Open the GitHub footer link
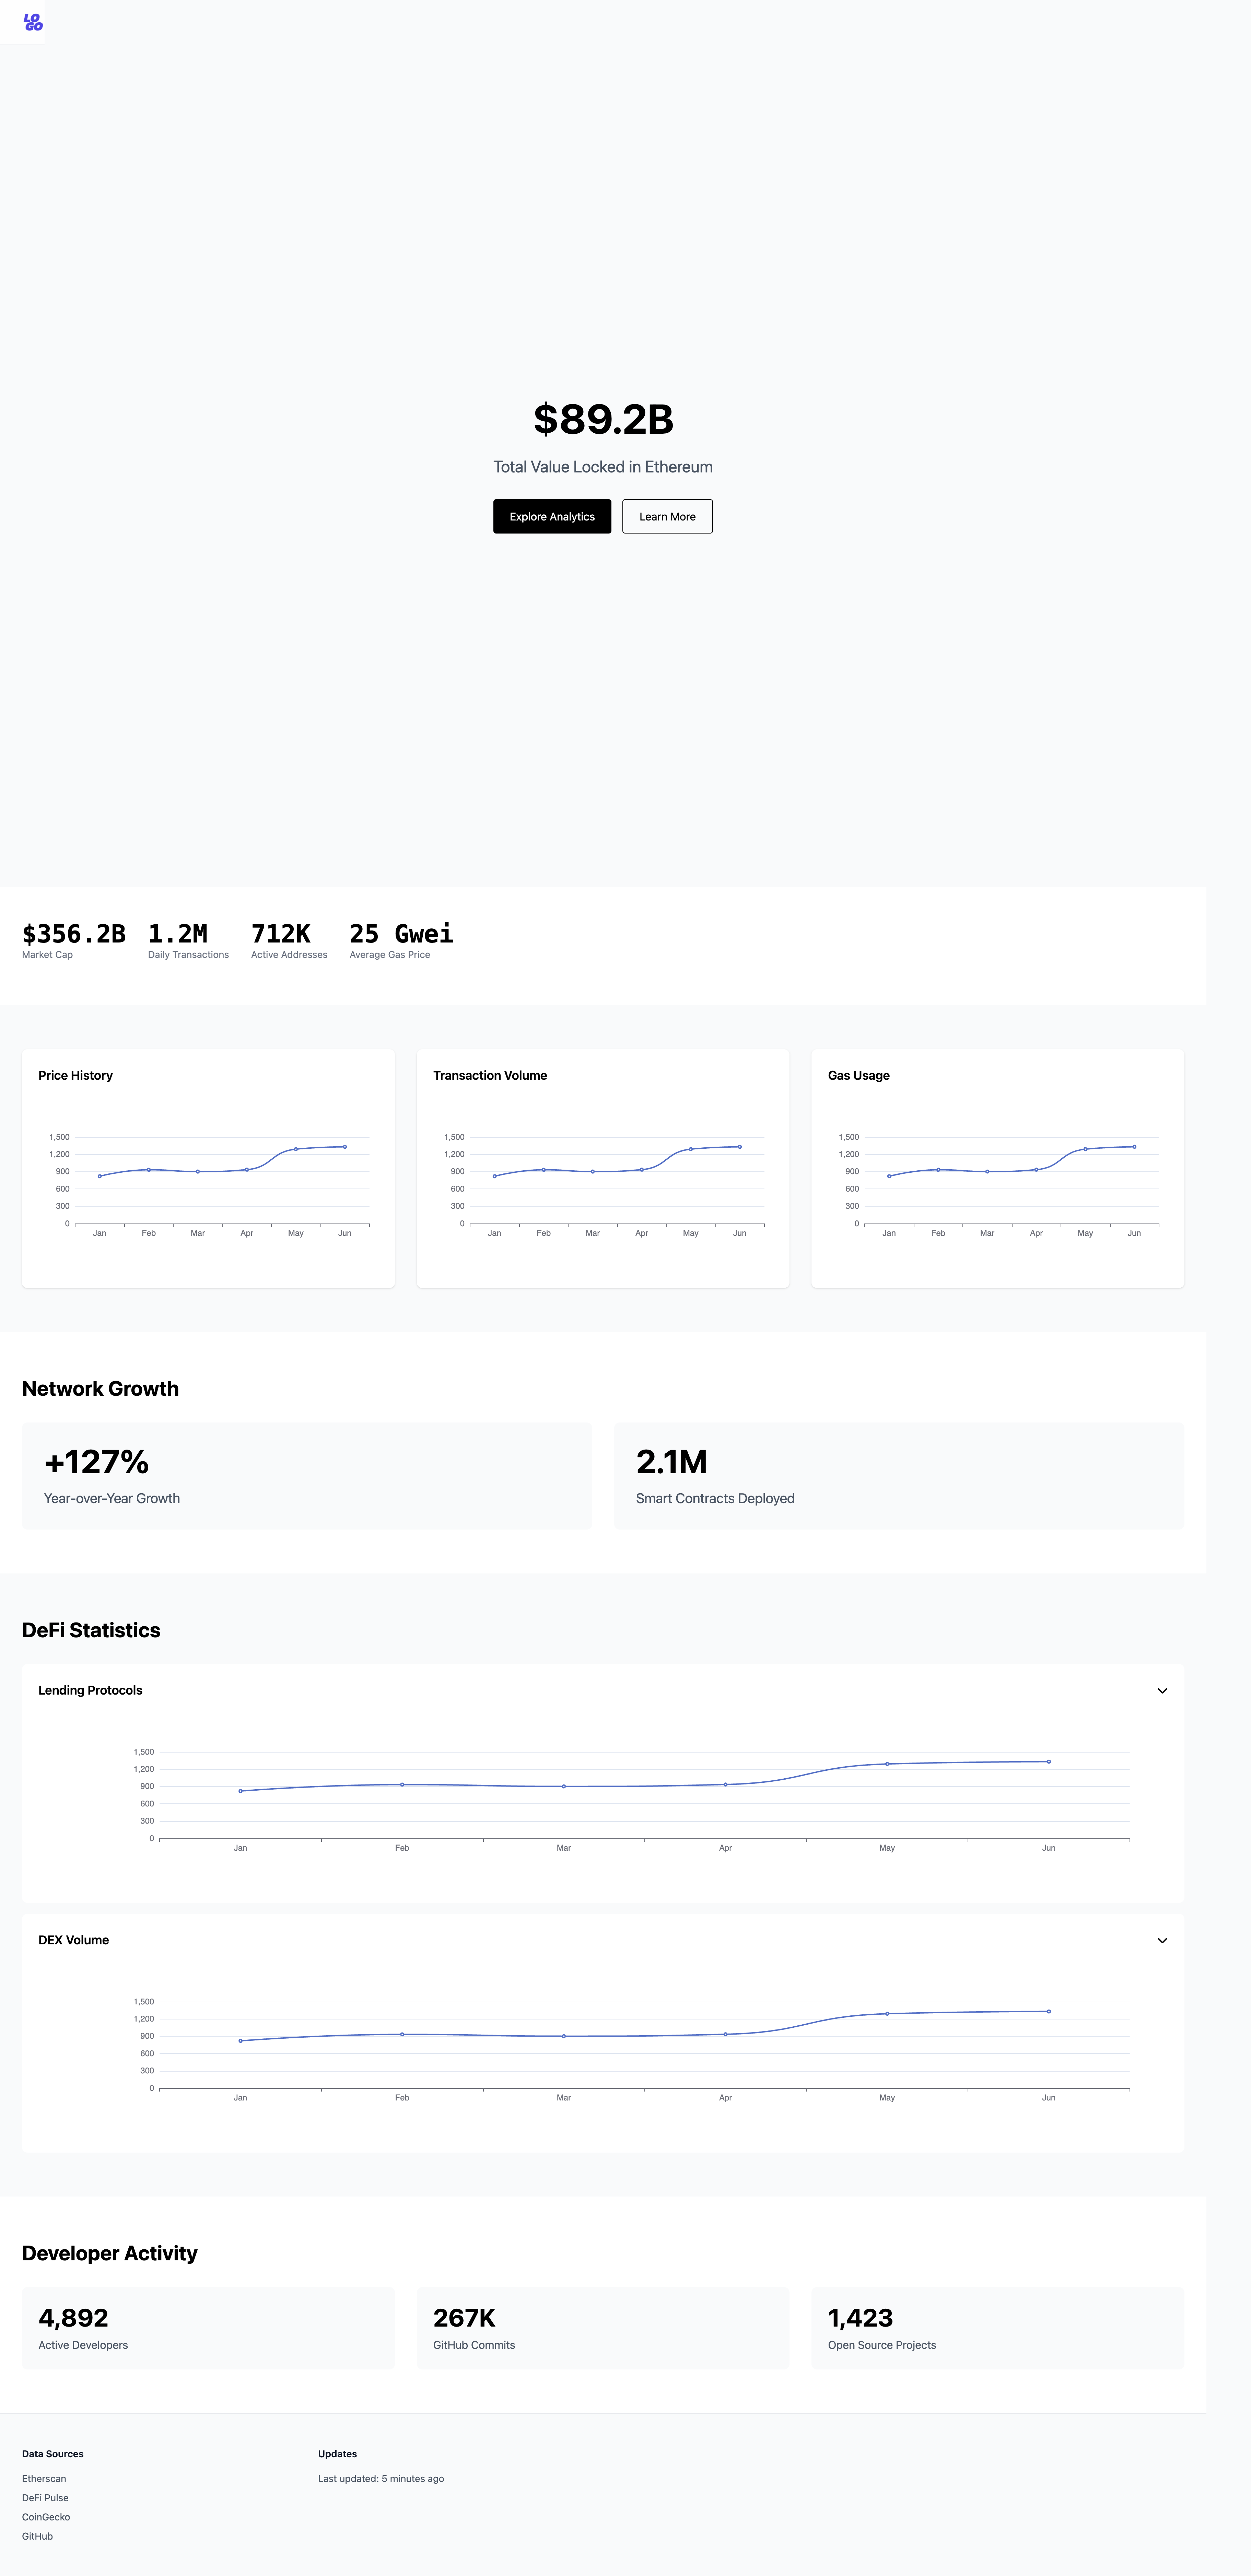This screenshot has height=2576, width=1251. (x=37, y=2535)
